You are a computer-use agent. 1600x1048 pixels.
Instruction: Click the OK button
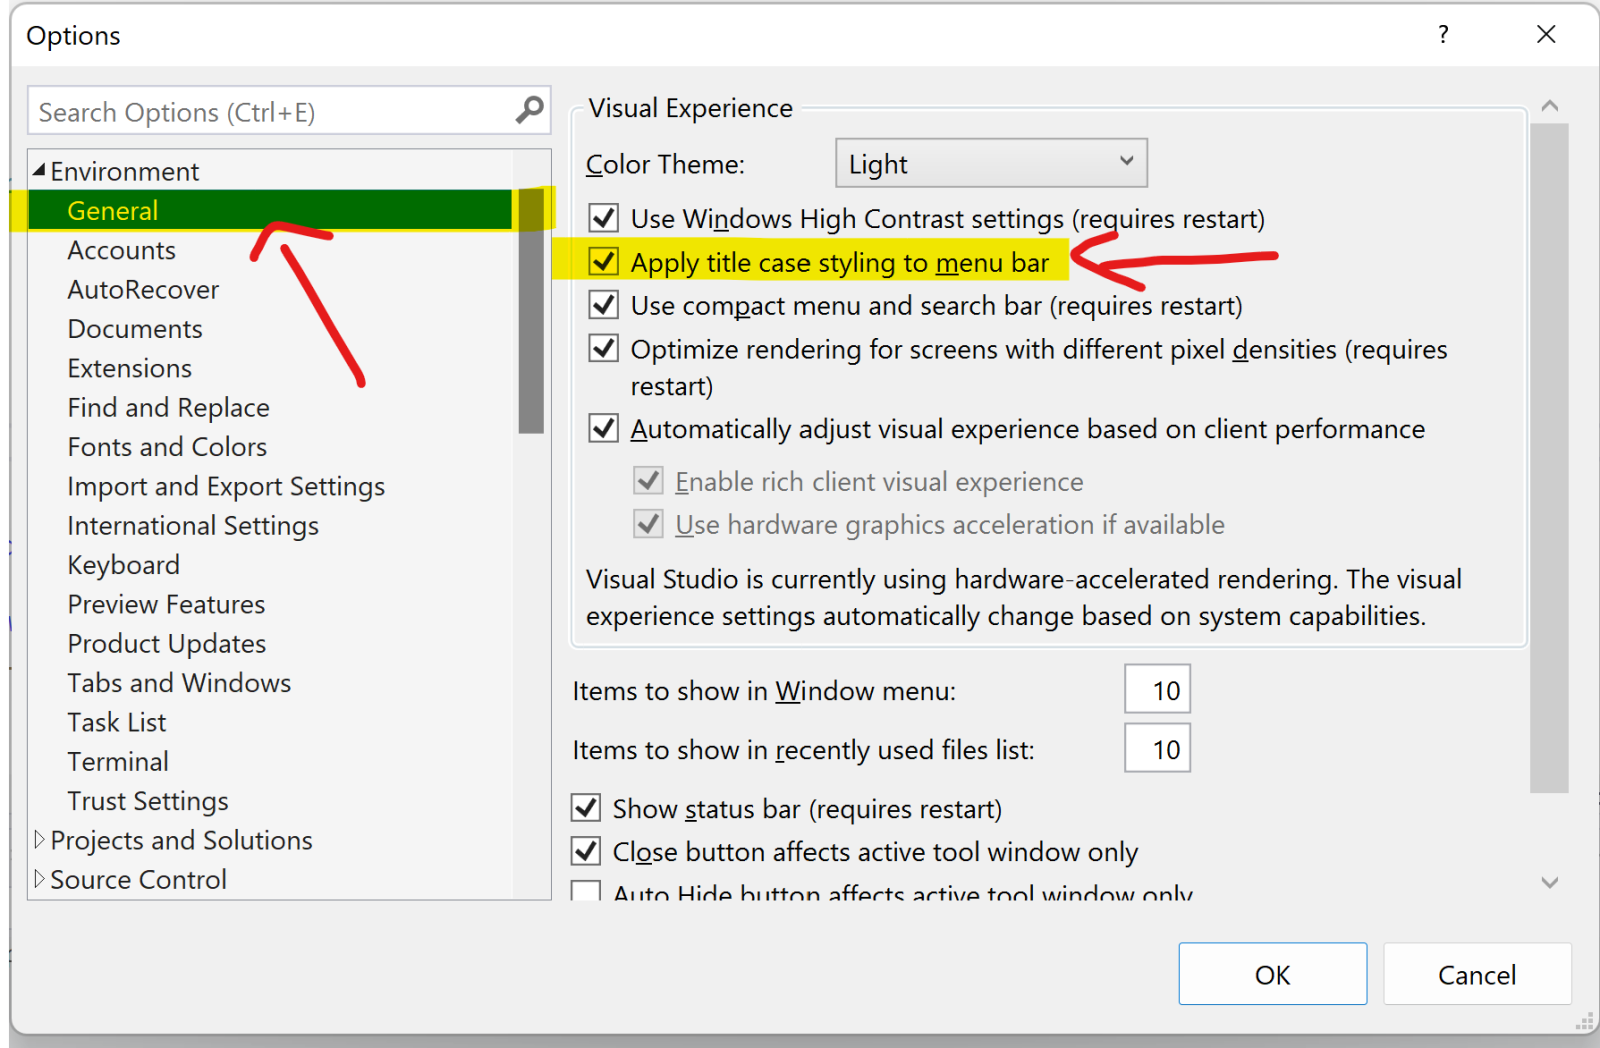tap(1272, 974)
